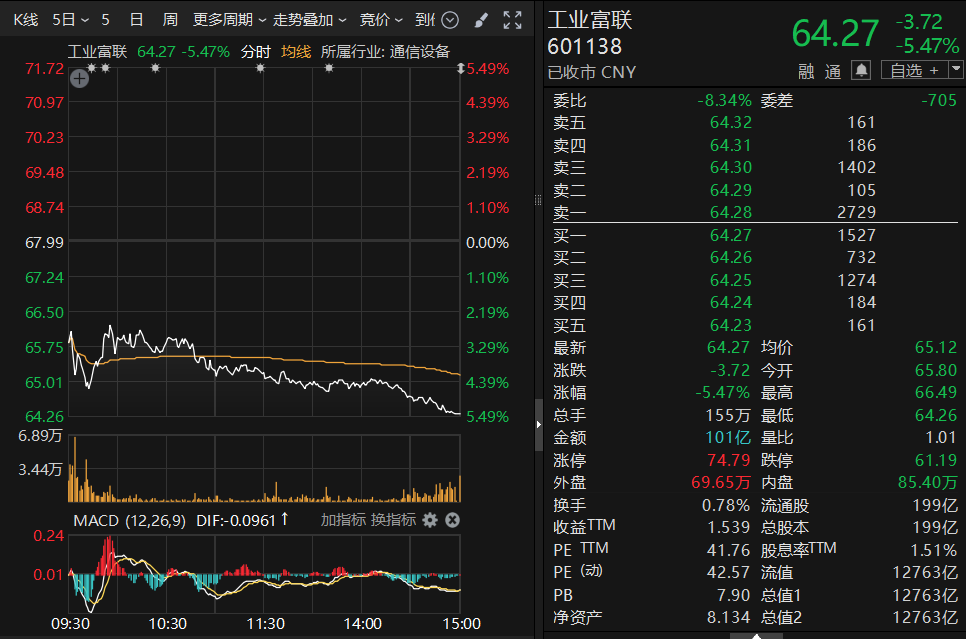This screenshot has height=639, width=966.
Task: Click the 融 margin trading tag
Action: [806, 72]
